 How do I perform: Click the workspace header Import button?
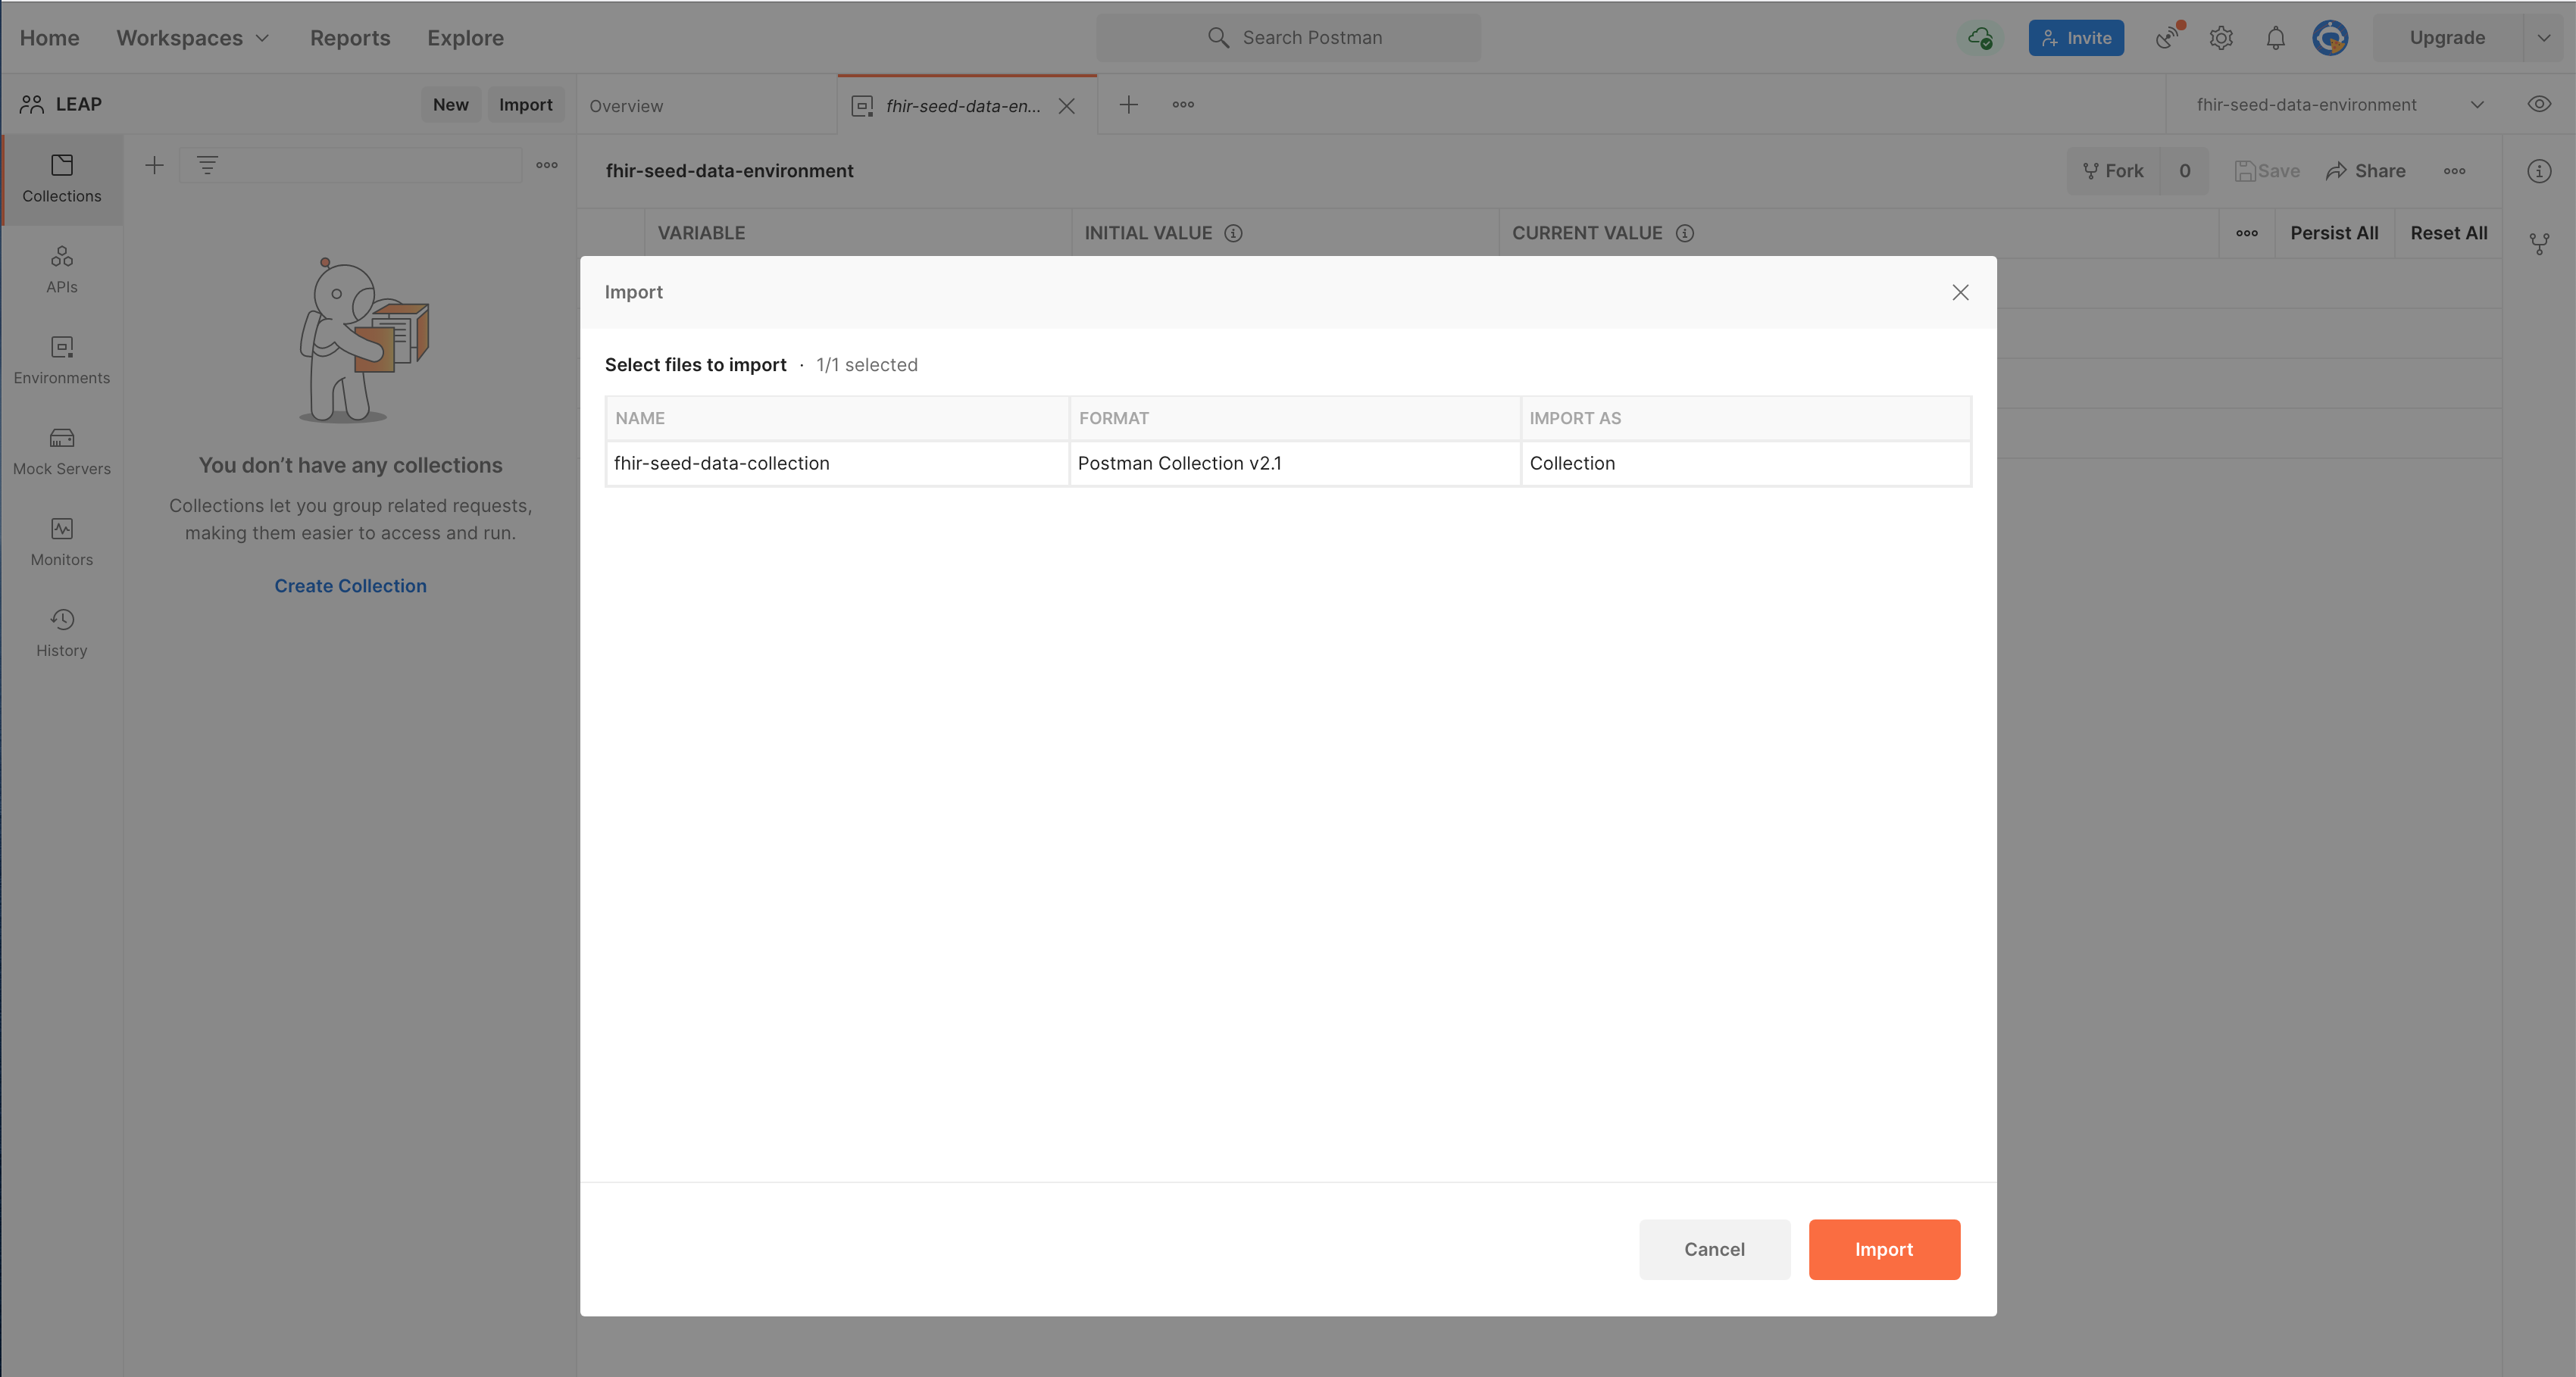click(x=525, y=104)
